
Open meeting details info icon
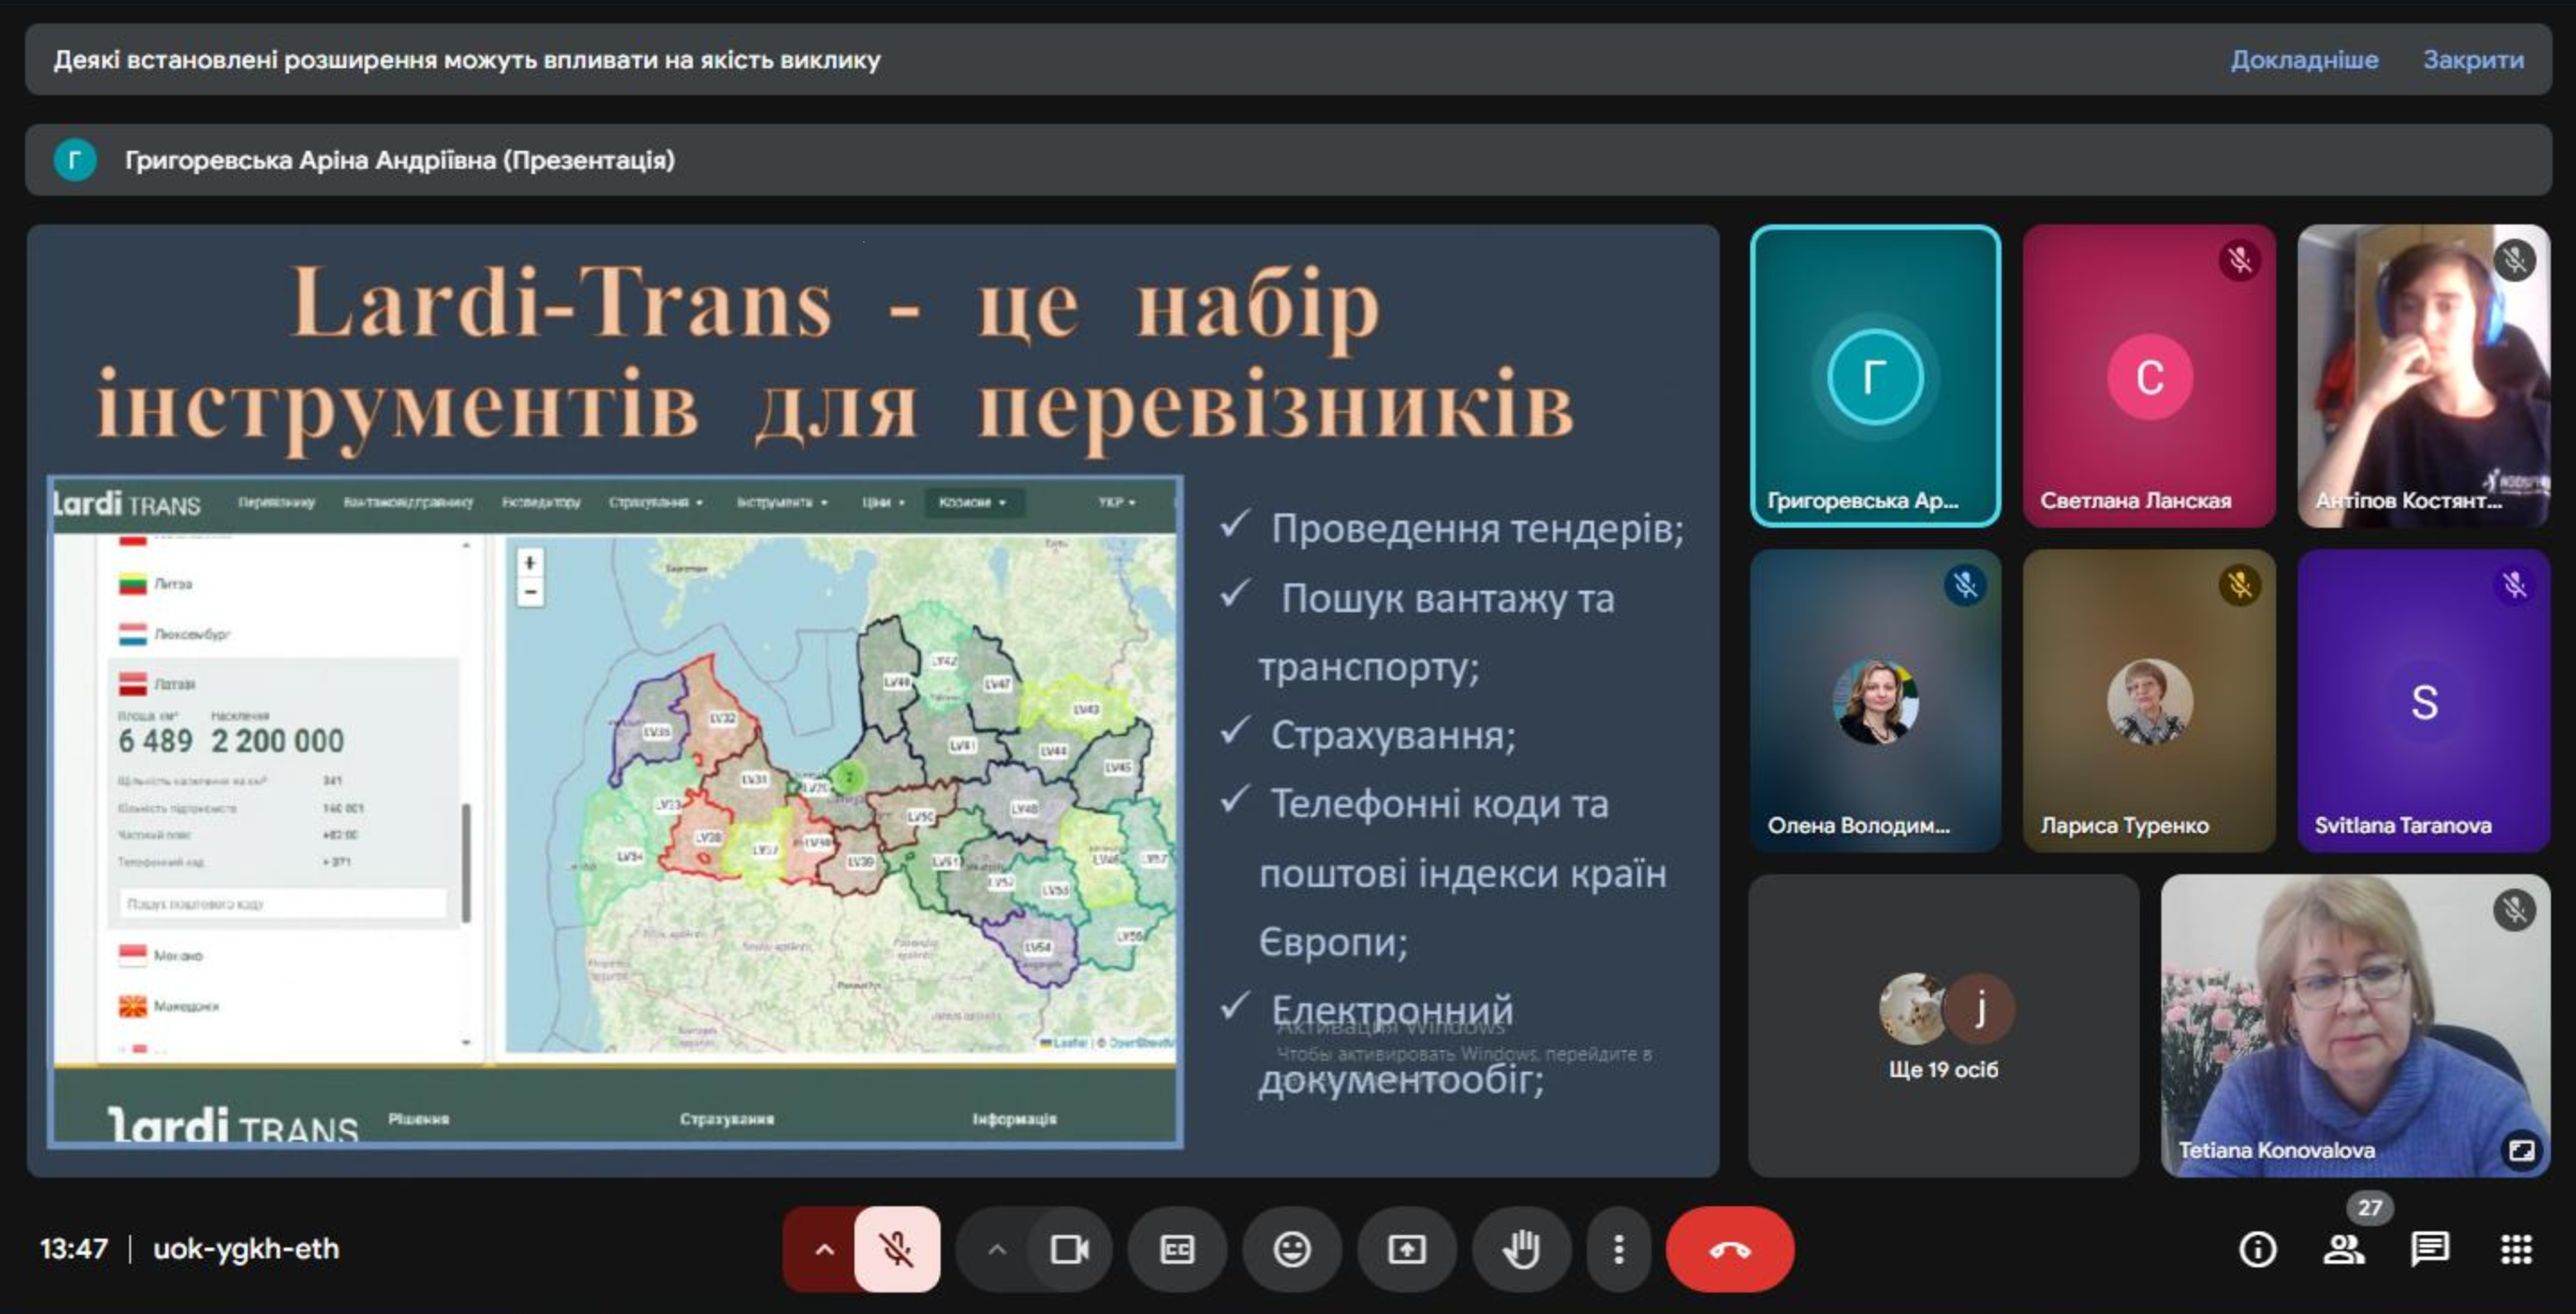click(x=2257, y=1249)
